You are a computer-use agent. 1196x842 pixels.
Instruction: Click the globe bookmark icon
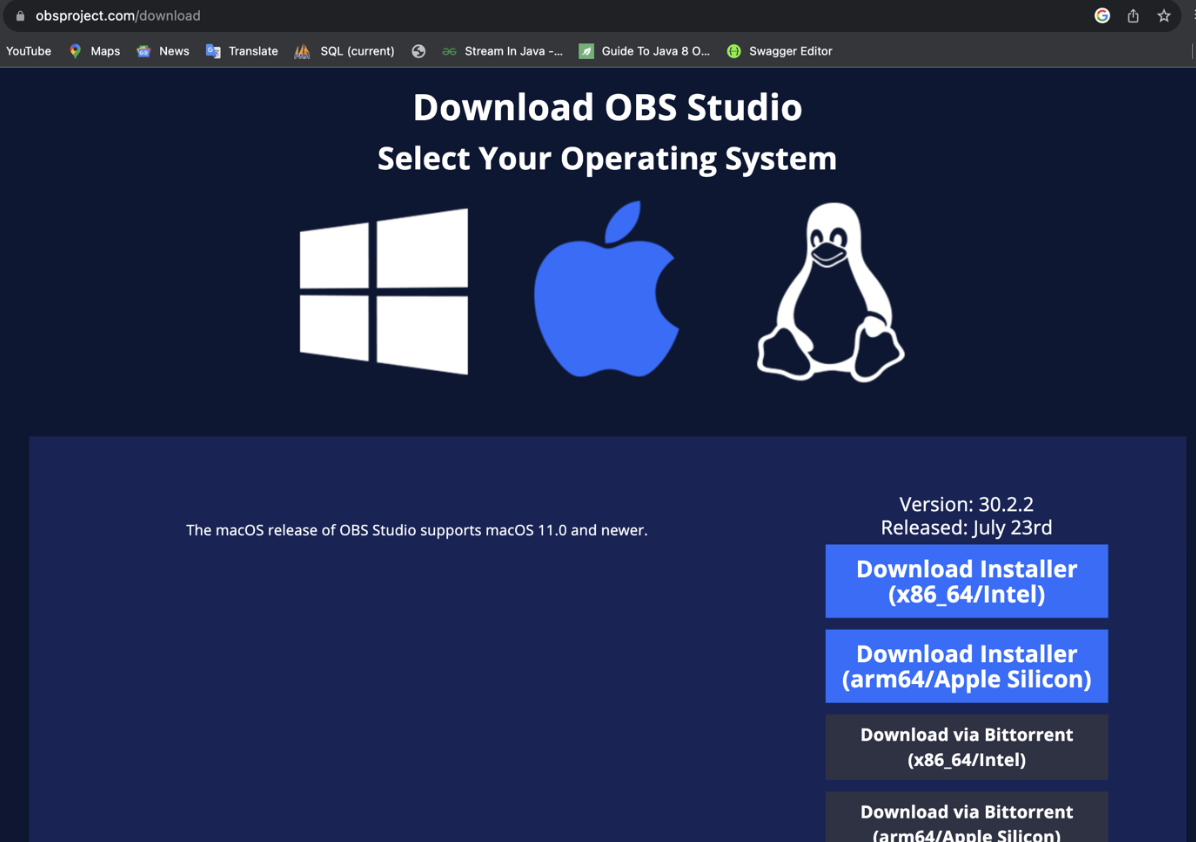point(418,51)
